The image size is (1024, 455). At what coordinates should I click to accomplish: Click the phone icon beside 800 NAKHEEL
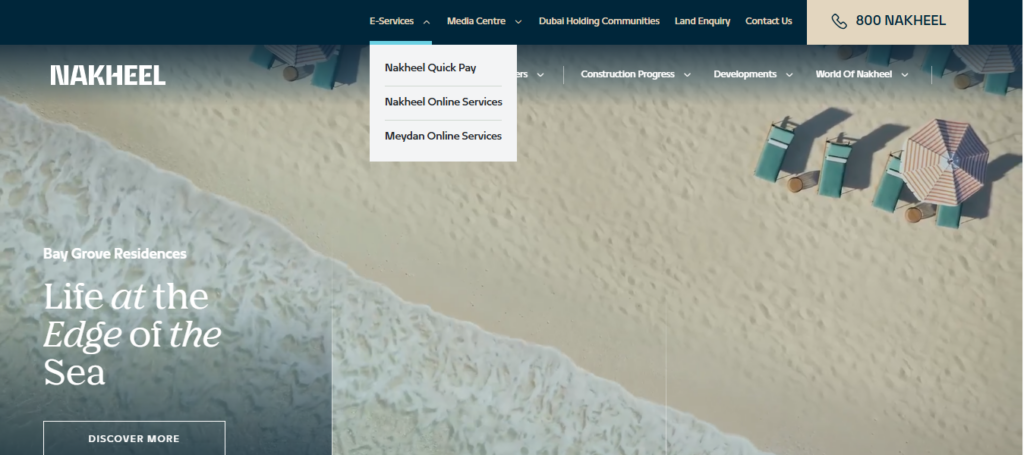839,22
